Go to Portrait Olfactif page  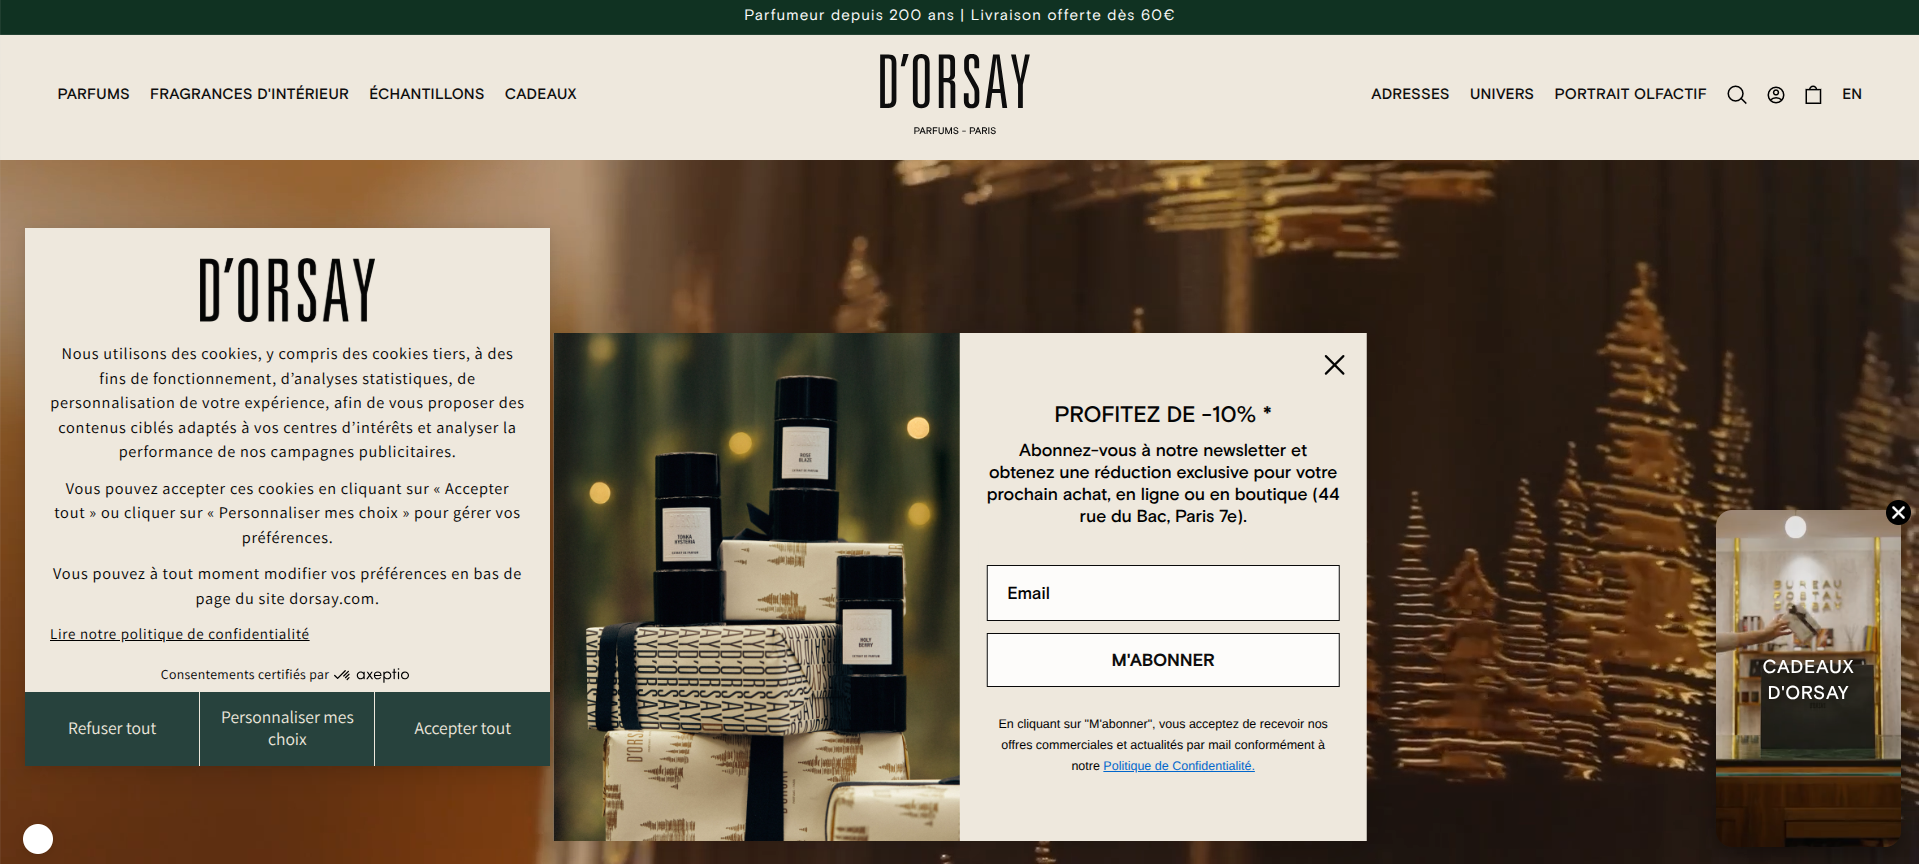tap(1630, 94)
